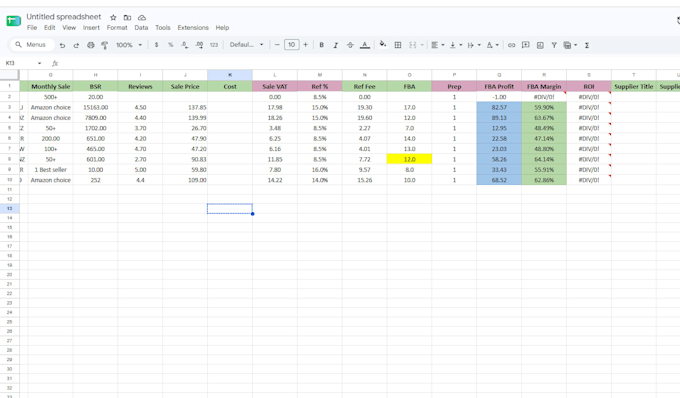Click the Print icon

[x=91, y=45]
